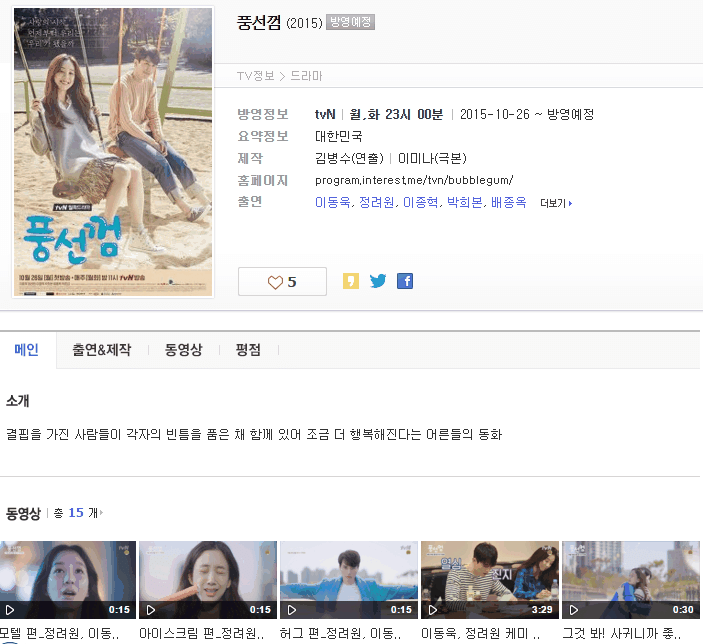
Task: Open video title 아이스크림 편_정려원..
Action: (201, 633)
